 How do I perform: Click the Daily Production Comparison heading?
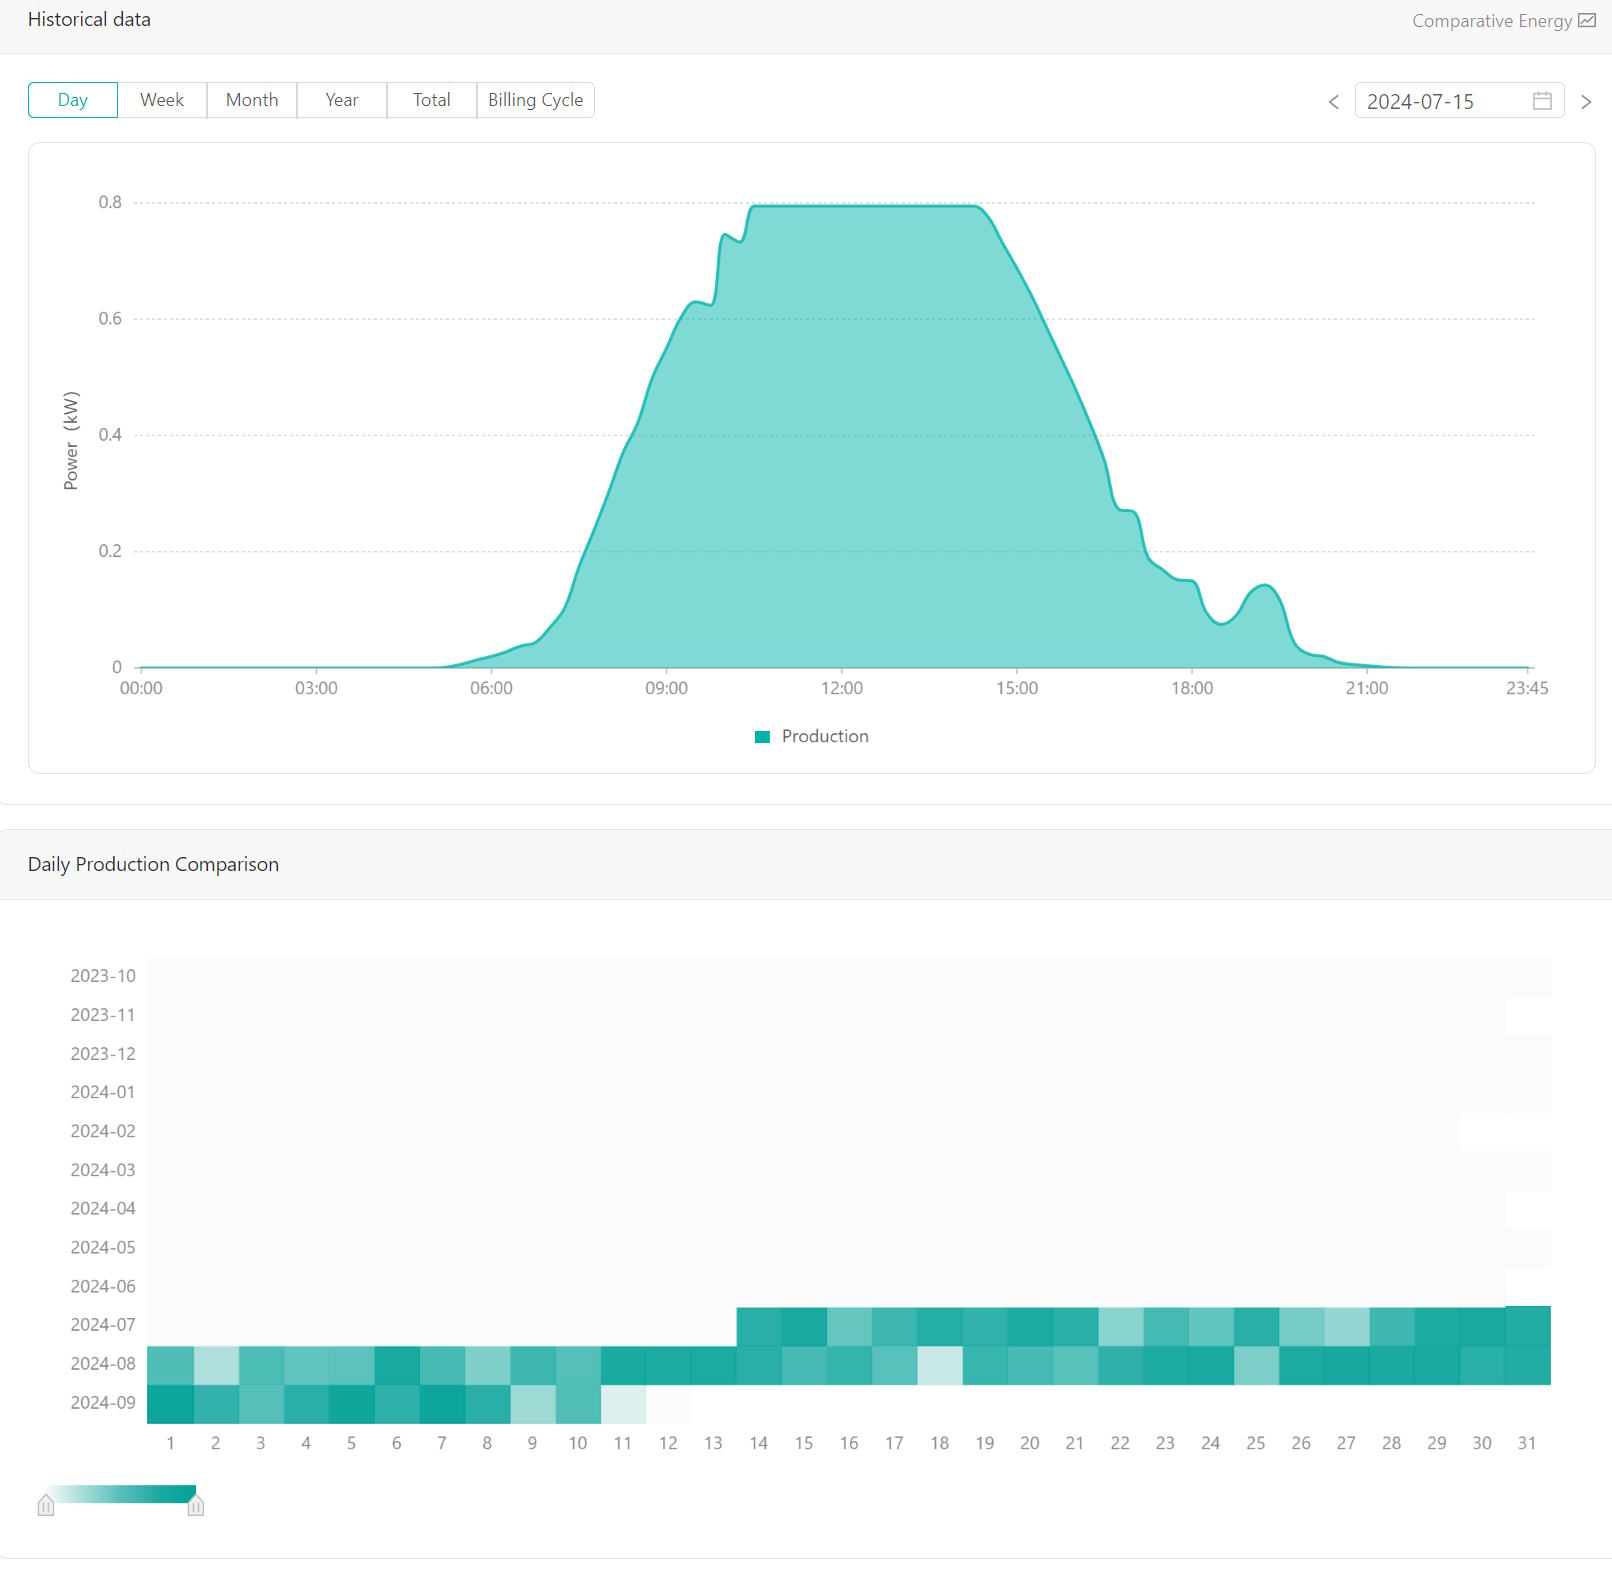pyautogui.click(x=153, y=864)
